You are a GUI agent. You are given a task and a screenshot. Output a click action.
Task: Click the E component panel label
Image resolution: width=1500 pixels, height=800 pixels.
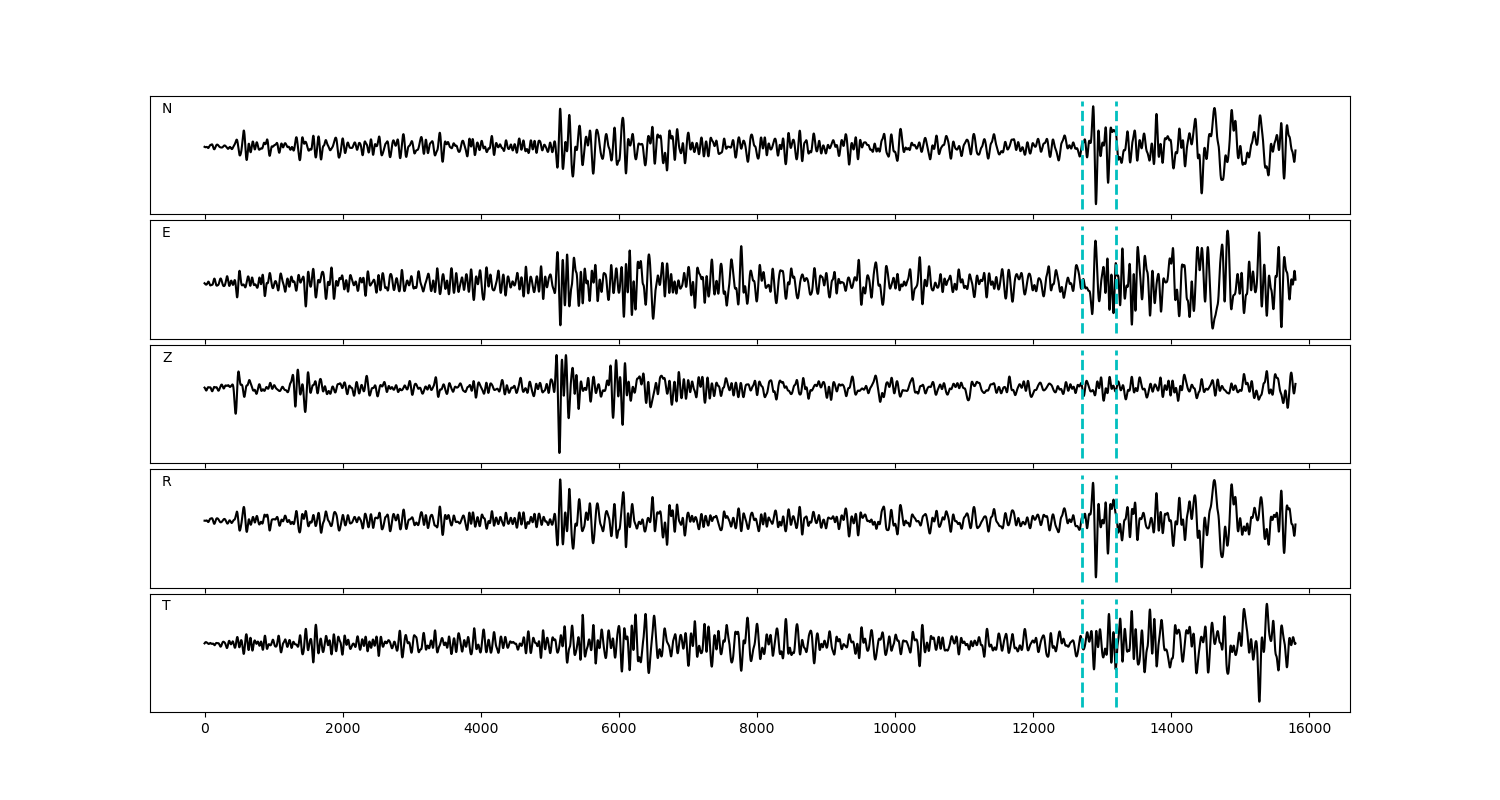166,233
